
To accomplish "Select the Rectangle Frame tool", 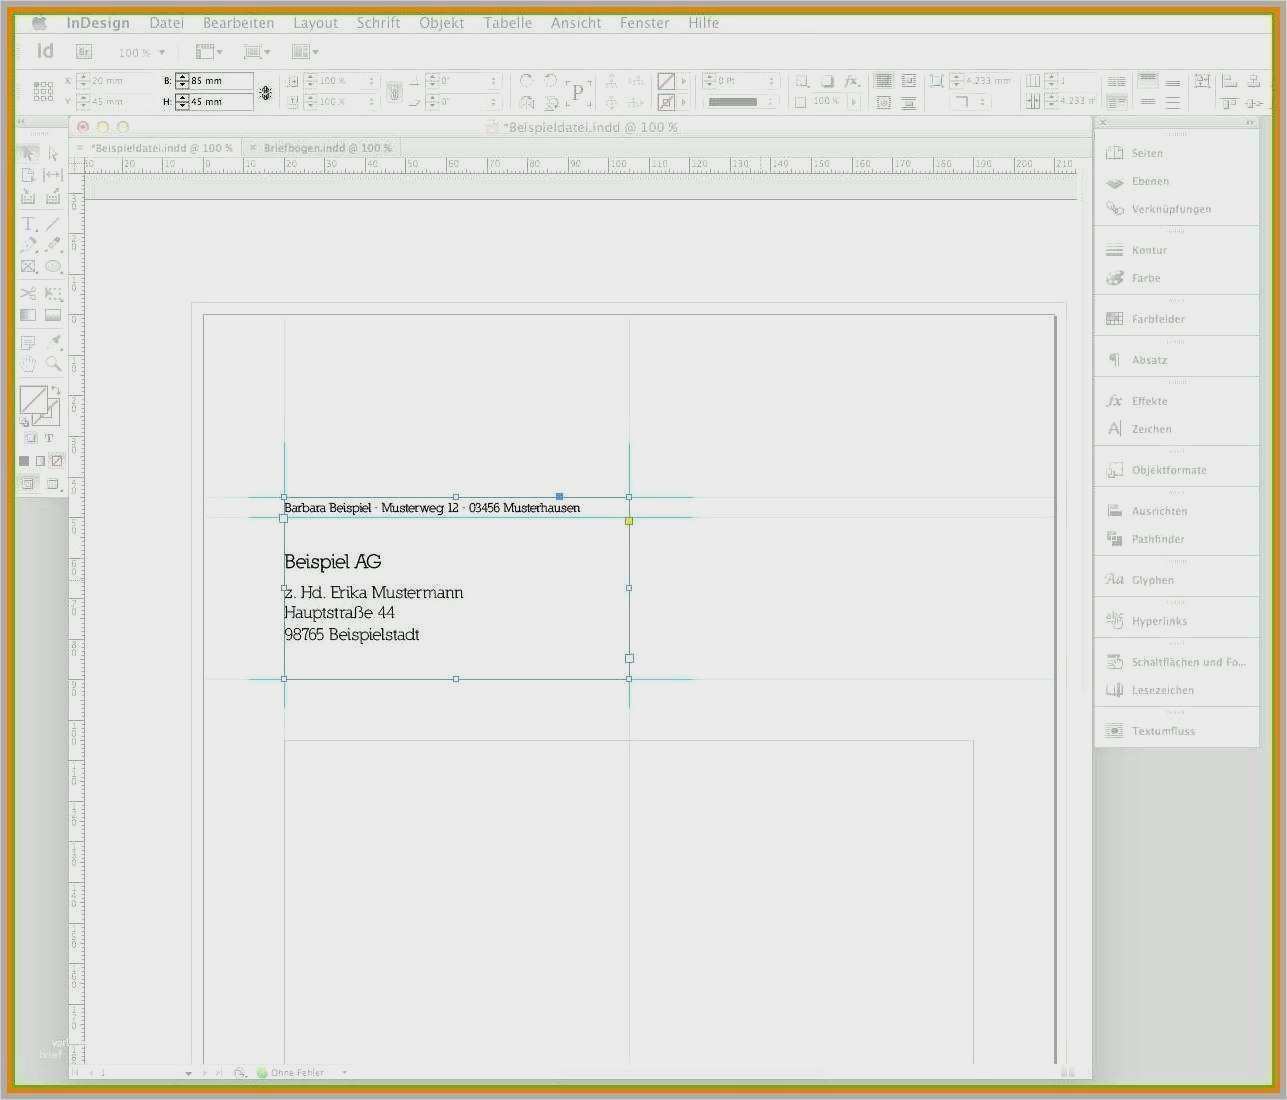I will pos(28,267).
